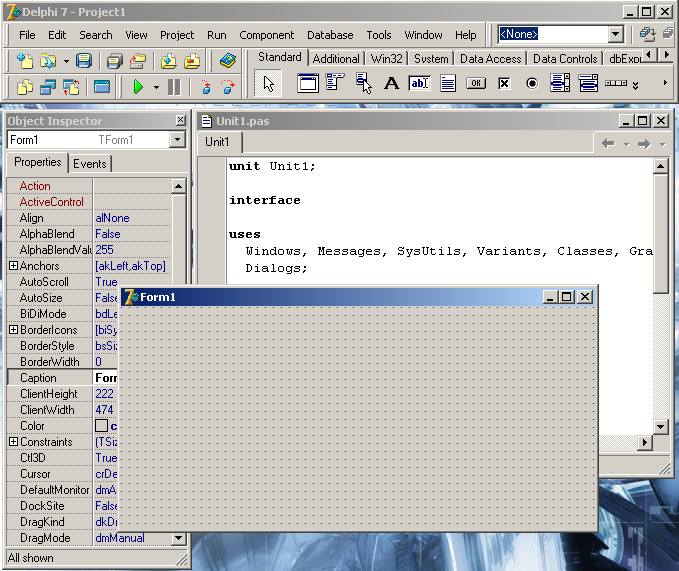Click the Save current desktop icon
This screenshot has width=679, height=571.
pos(647,34)
